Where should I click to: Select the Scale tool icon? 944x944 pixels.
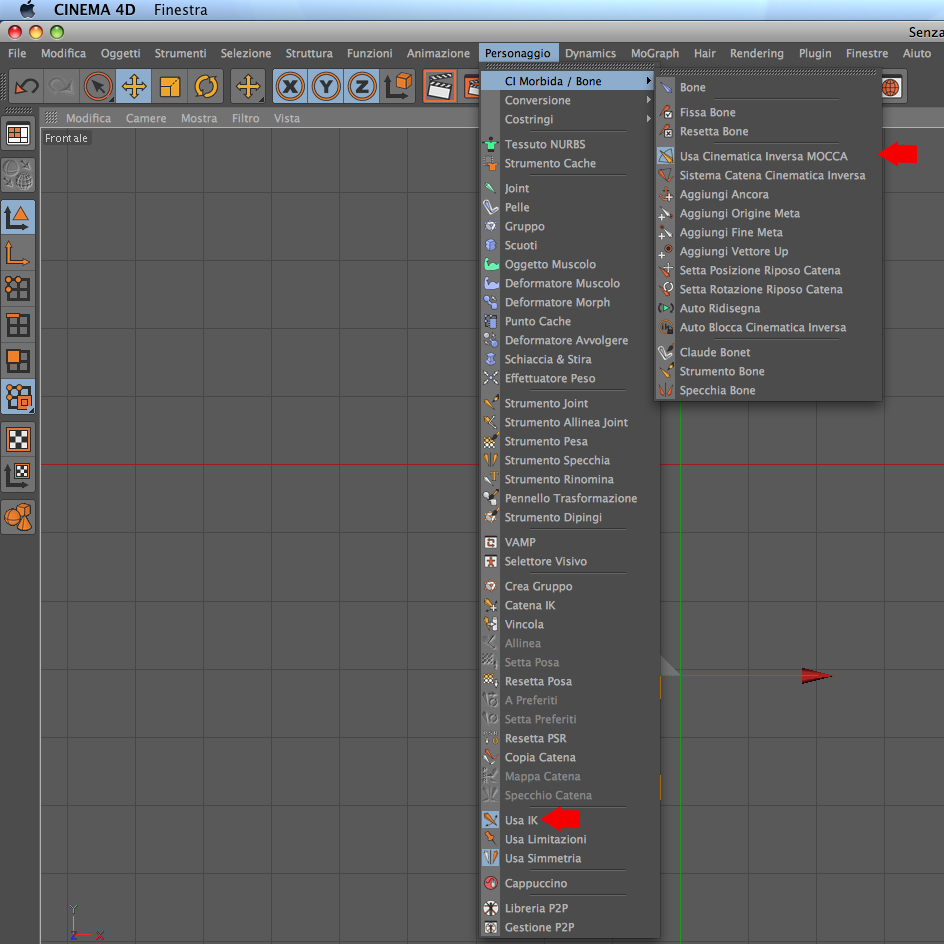170,87
